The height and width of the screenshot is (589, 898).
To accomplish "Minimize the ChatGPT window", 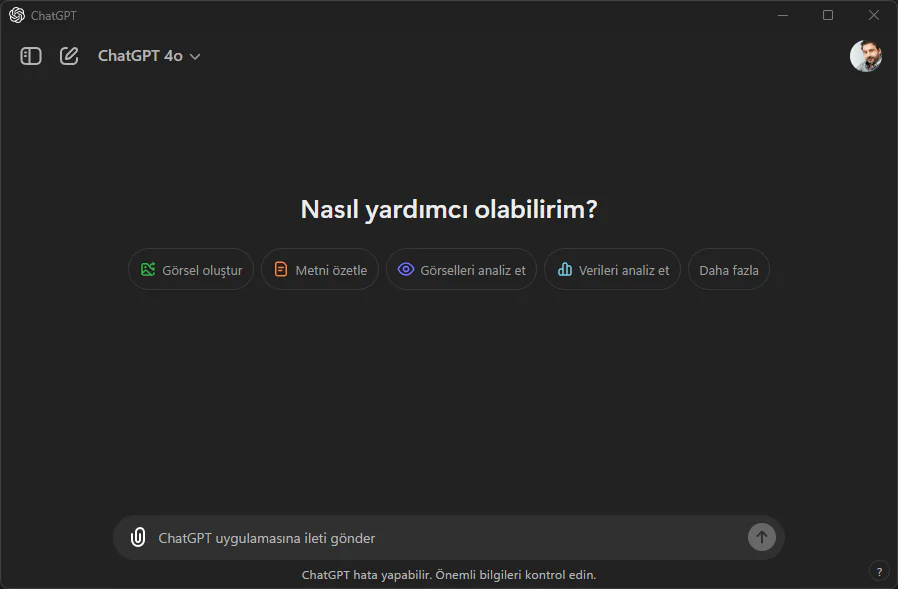I will [x=782, y=15].
